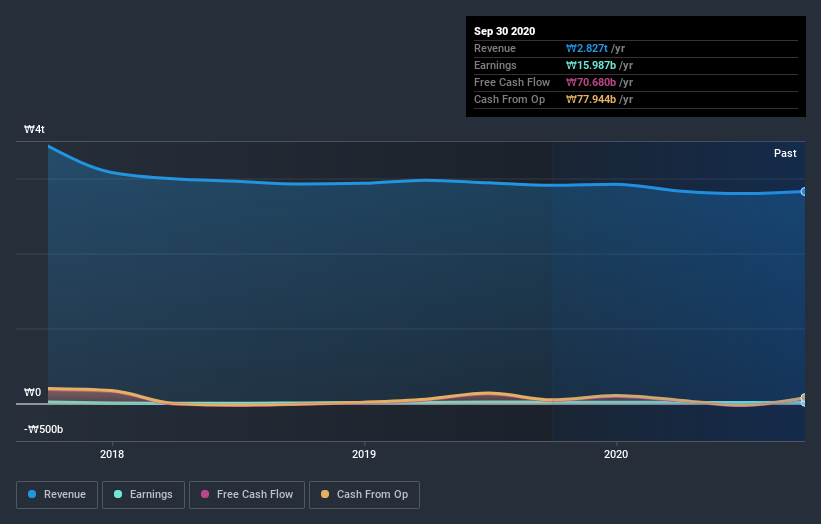Select the 2018 x-axis label
The height and width of the screenshot is (524, 821).
(112, 454)
